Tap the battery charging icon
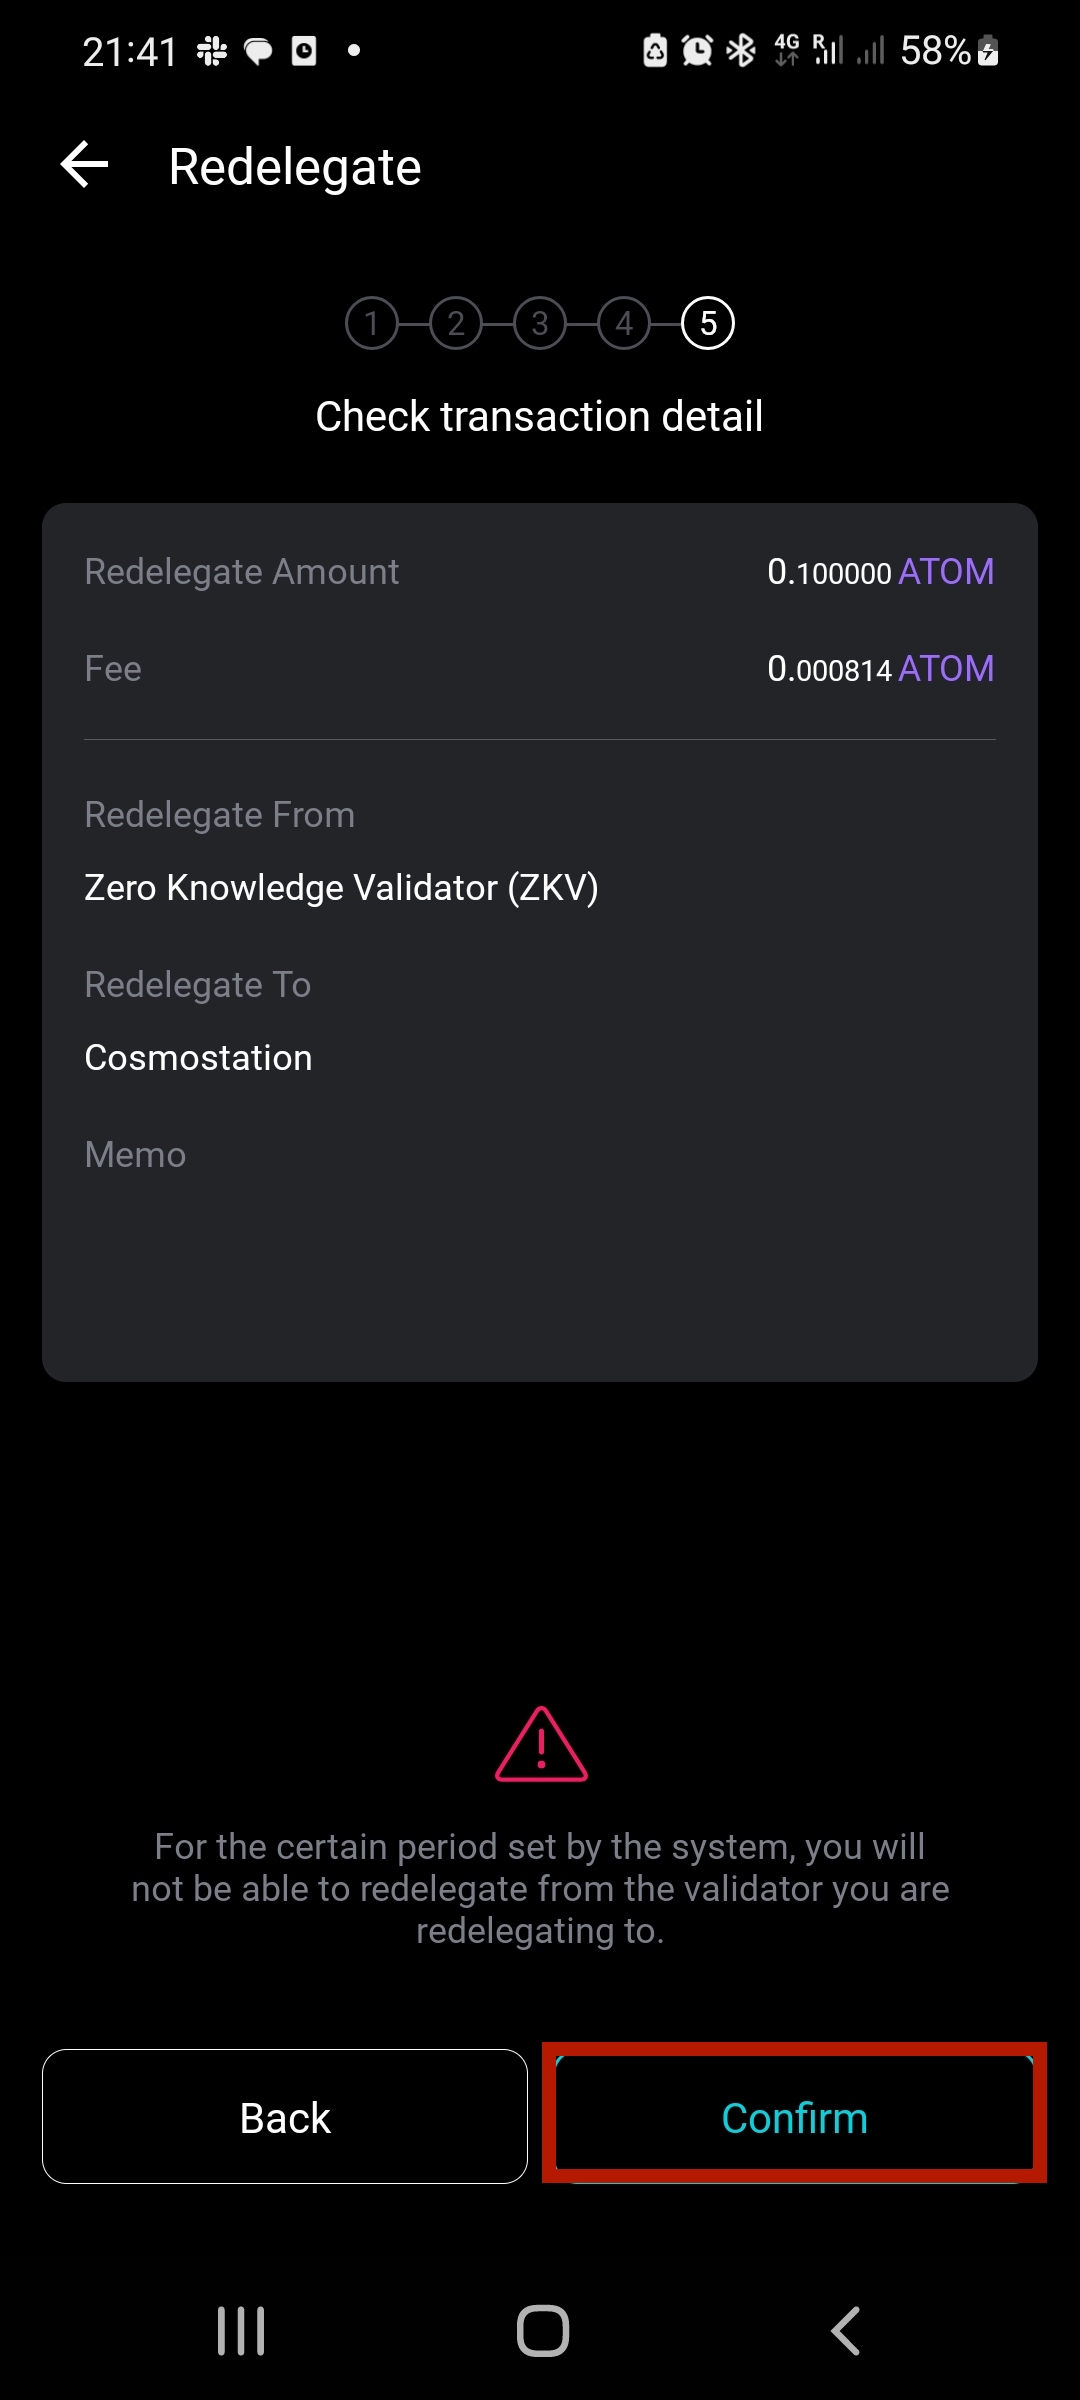The image size is (1080, 2400). pos(988,50)
